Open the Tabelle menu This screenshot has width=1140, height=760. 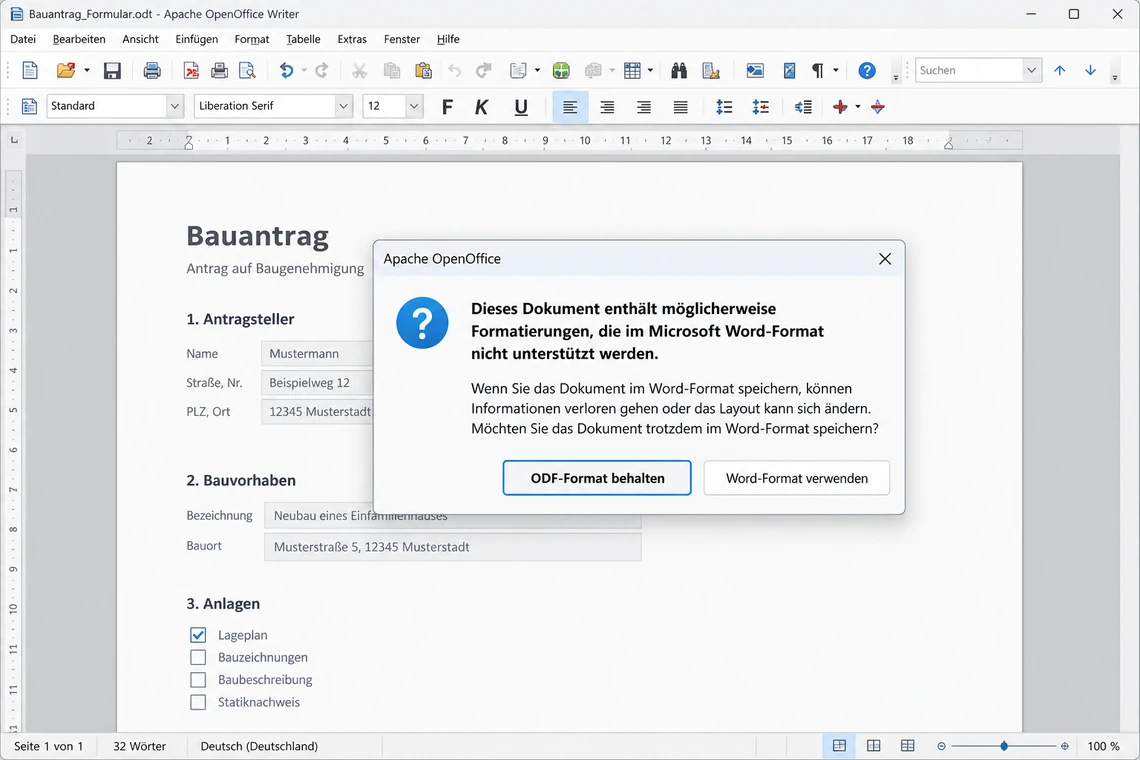pos(303,39)
